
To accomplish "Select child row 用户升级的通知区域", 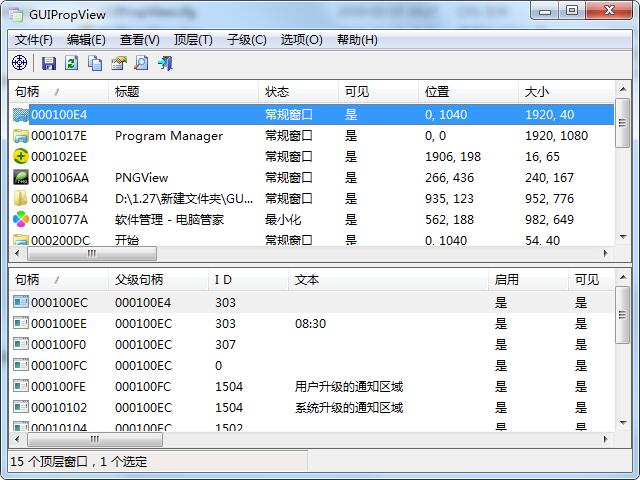I will tap(349, 387).
